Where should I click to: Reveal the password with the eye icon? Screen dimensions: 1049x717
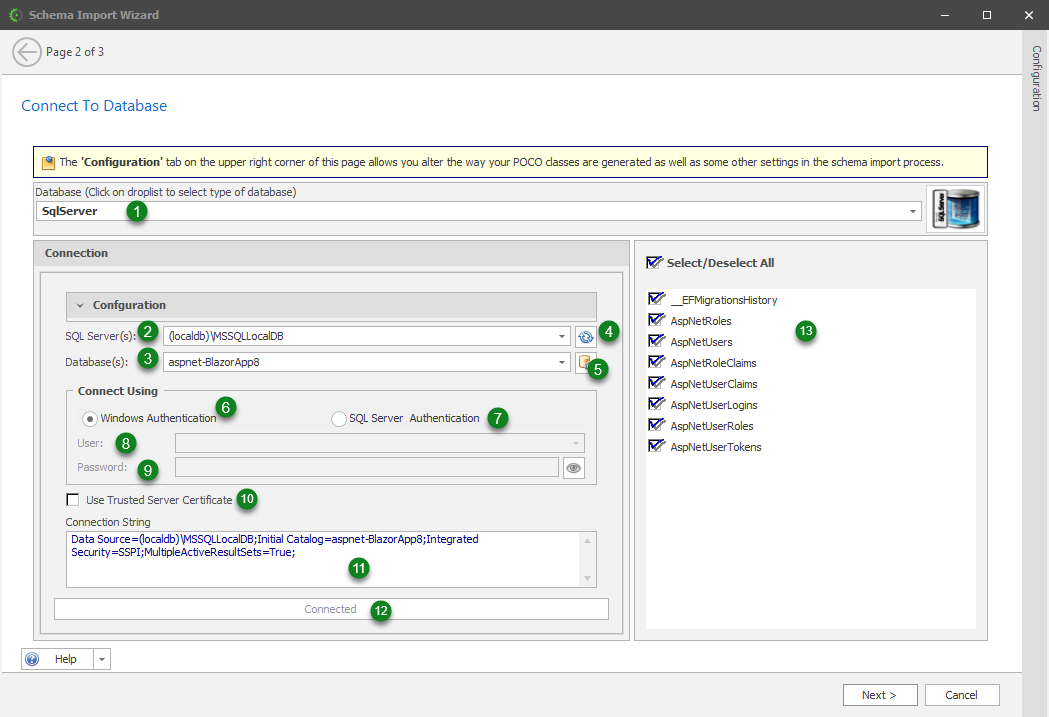573,467
